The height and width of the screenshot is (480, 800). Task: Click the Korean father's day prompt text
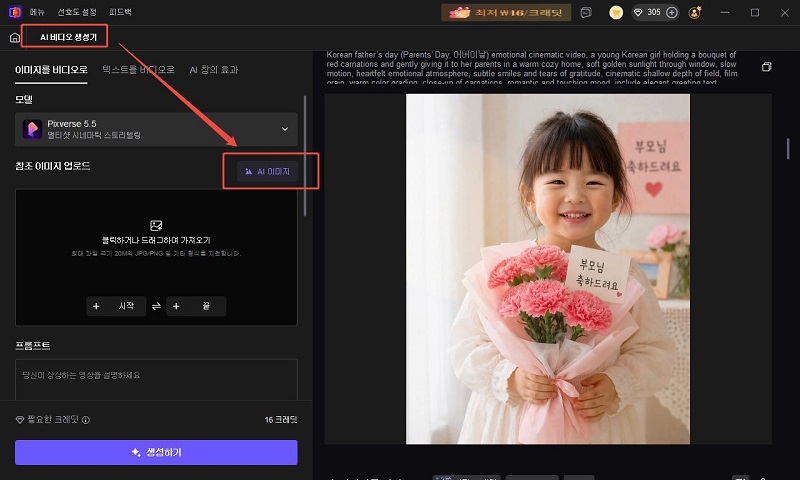(532, 68)
